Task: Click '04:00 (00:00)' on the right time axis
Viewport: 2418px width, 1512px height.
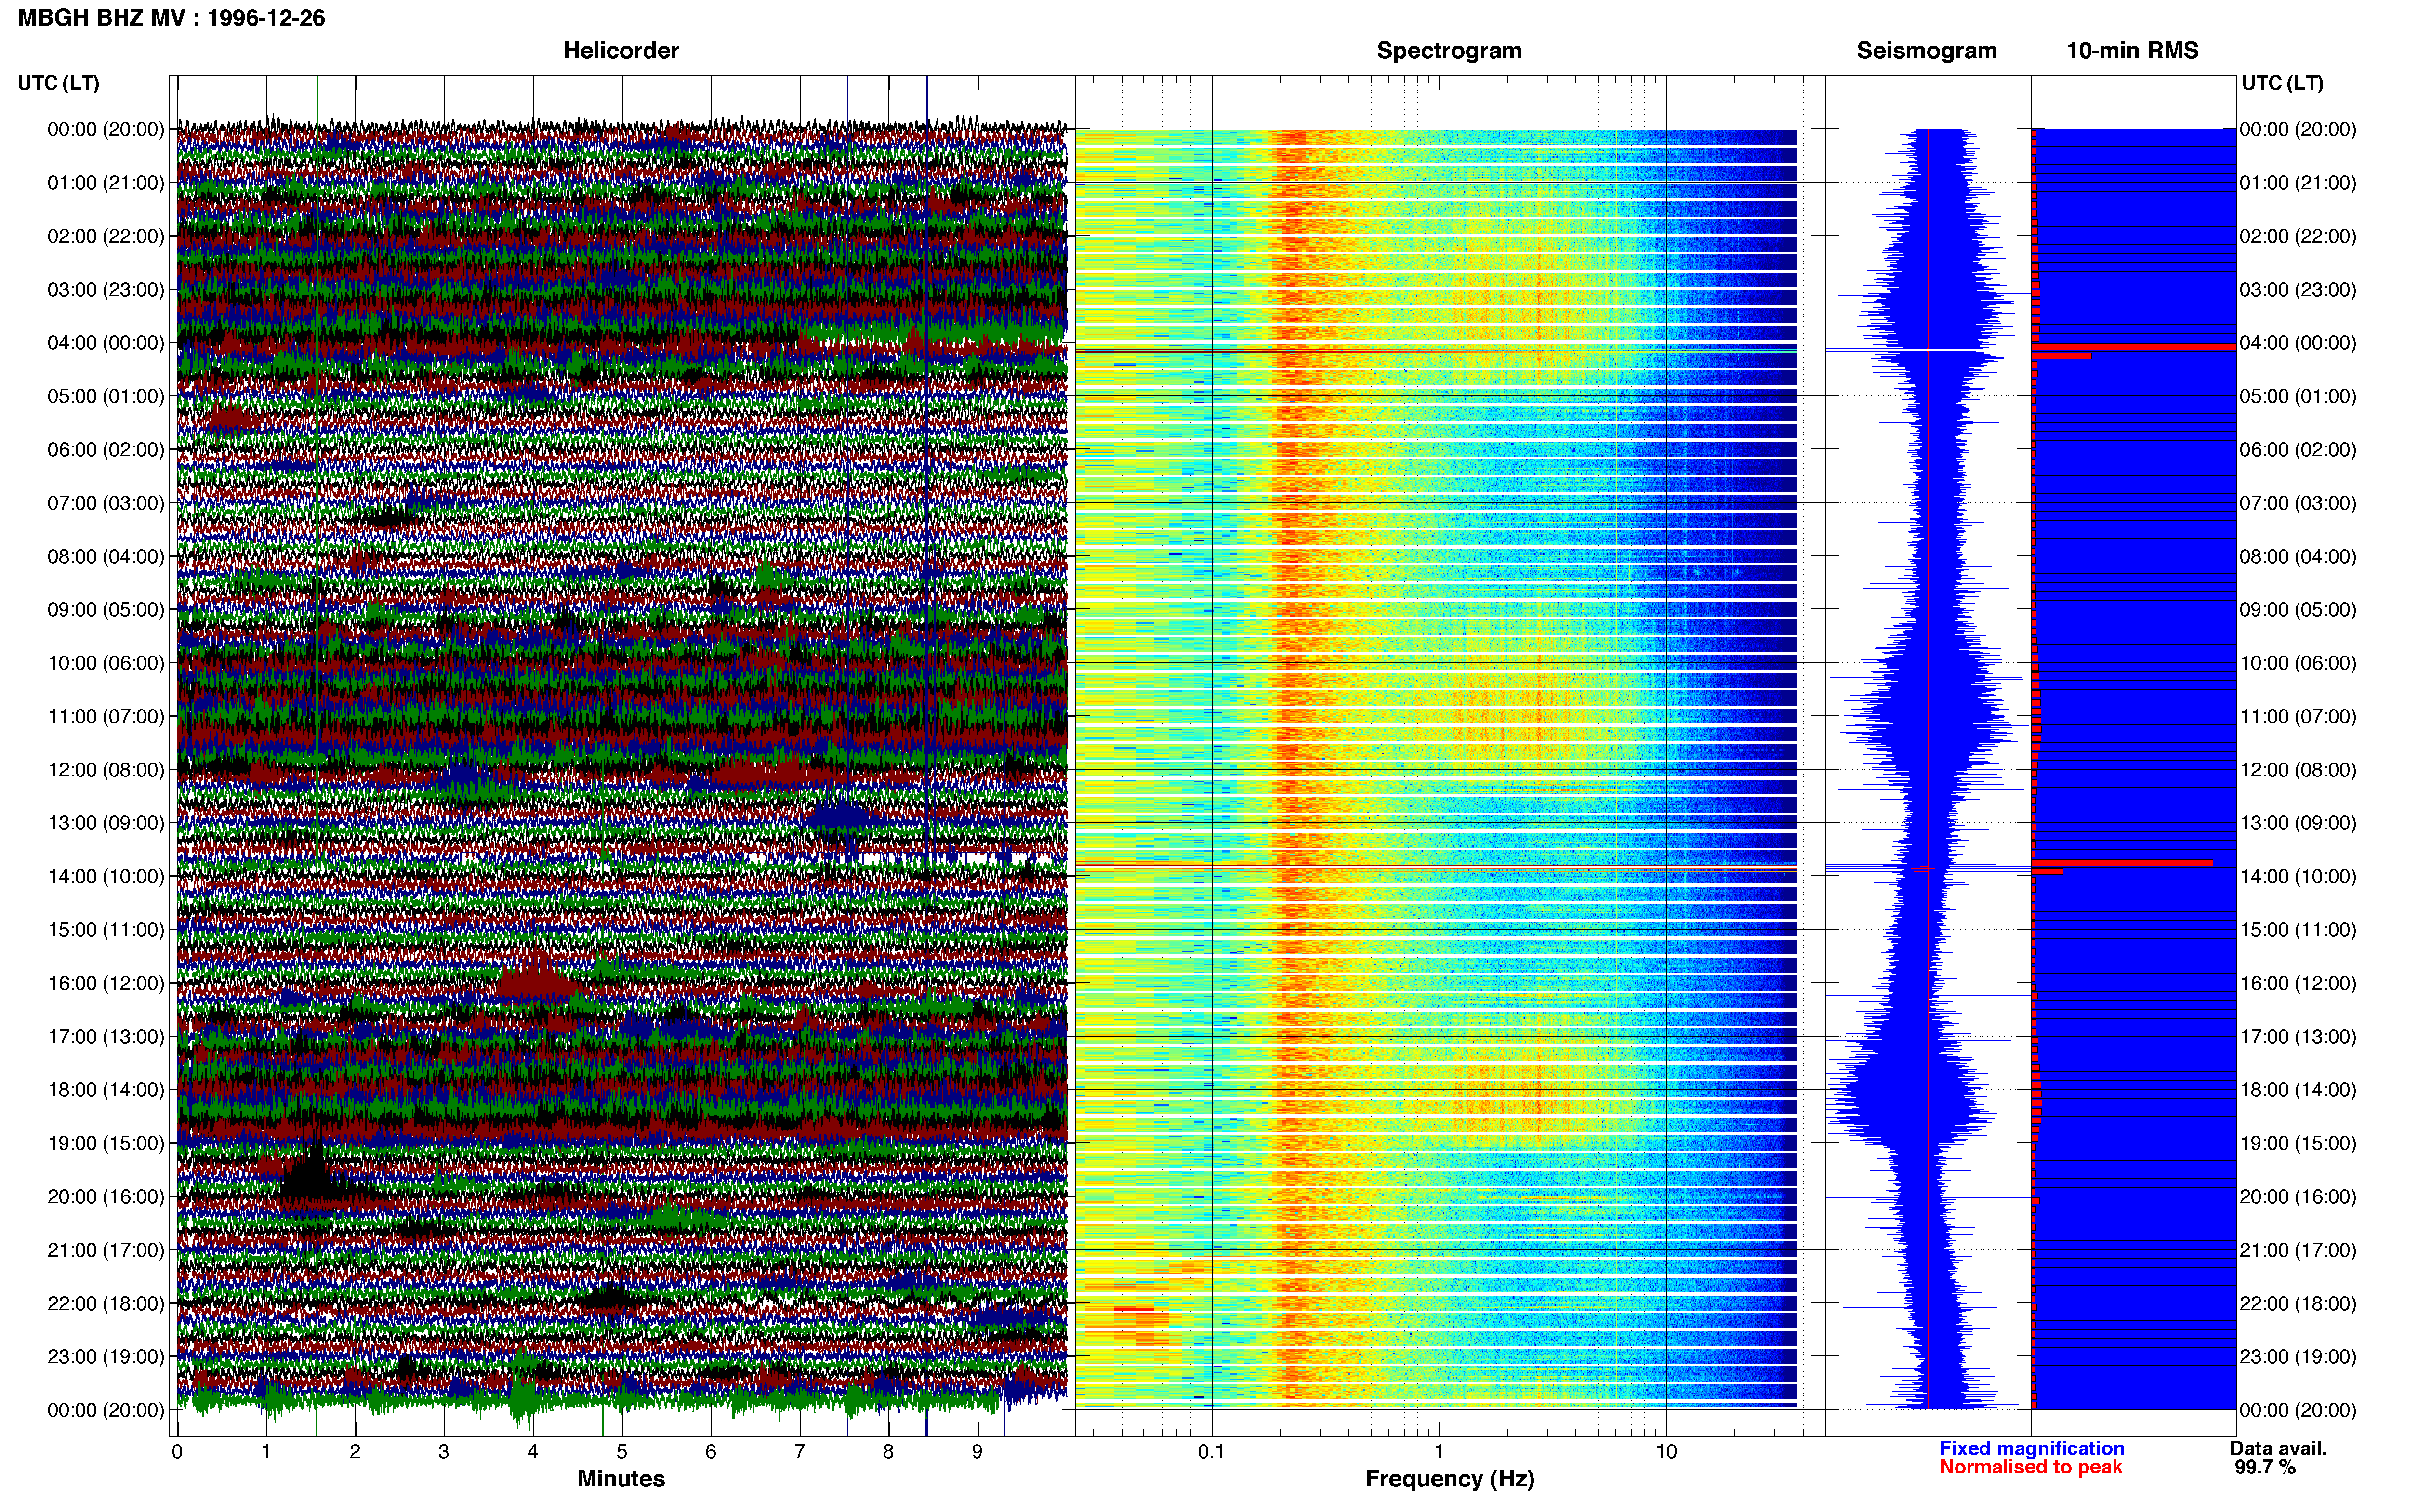Action: point(2298,343)
